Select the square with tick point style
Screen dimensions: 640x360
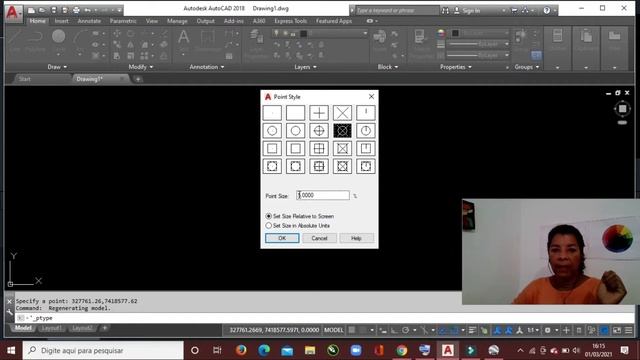click(365, 148)
